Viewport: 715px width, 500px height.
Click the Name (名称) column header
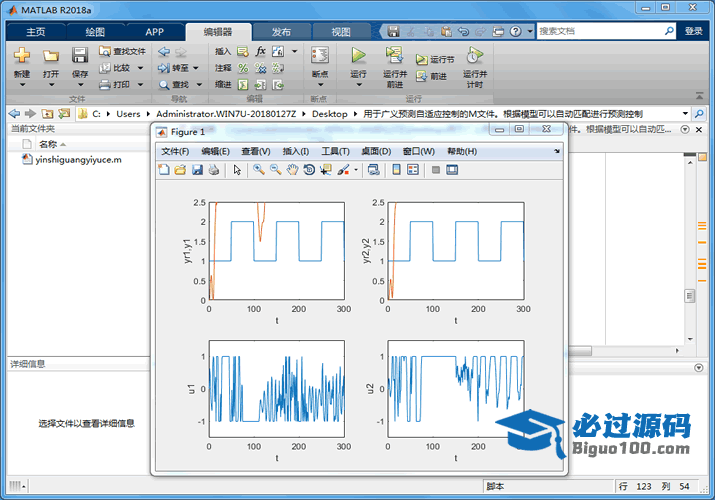pyautogui.click(x=48, y=144)
